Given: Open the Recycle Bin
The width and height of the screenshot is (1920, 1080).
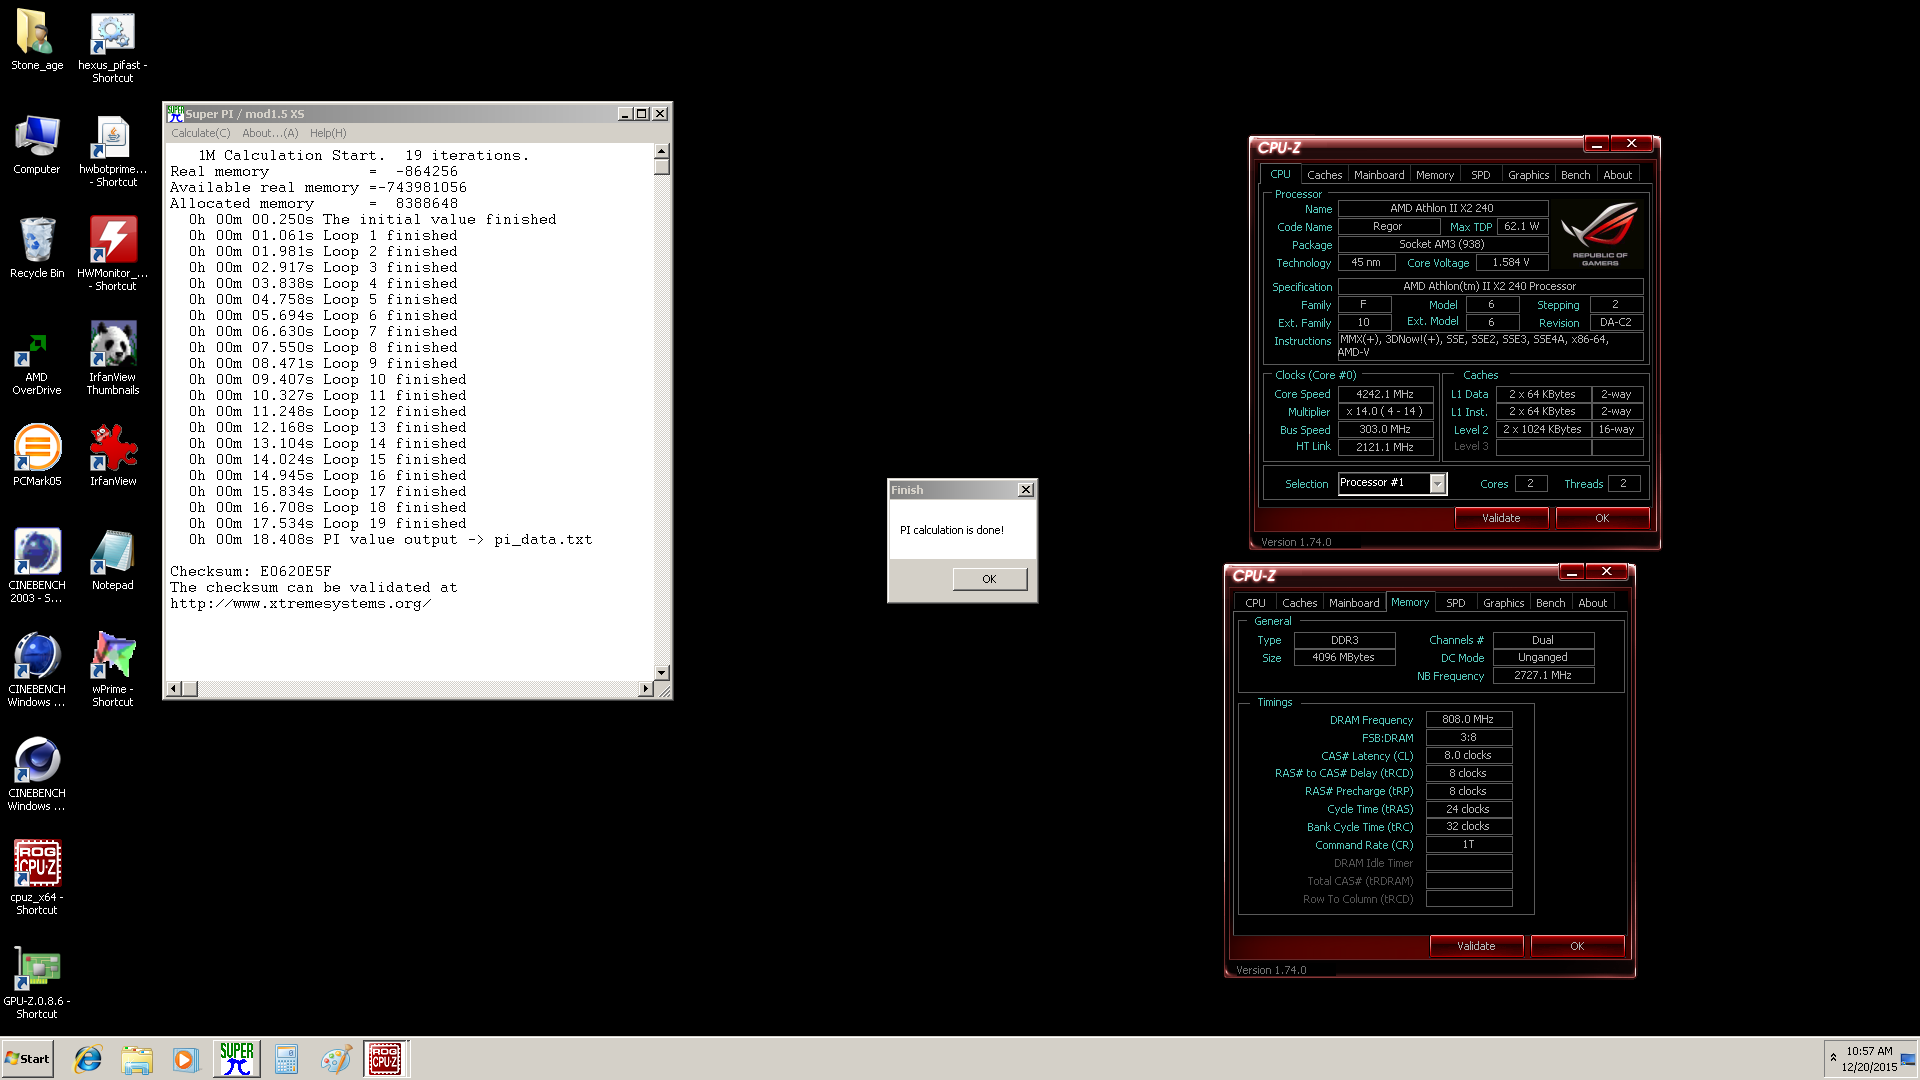Looking at the screenshot, I should pos(37,248).
